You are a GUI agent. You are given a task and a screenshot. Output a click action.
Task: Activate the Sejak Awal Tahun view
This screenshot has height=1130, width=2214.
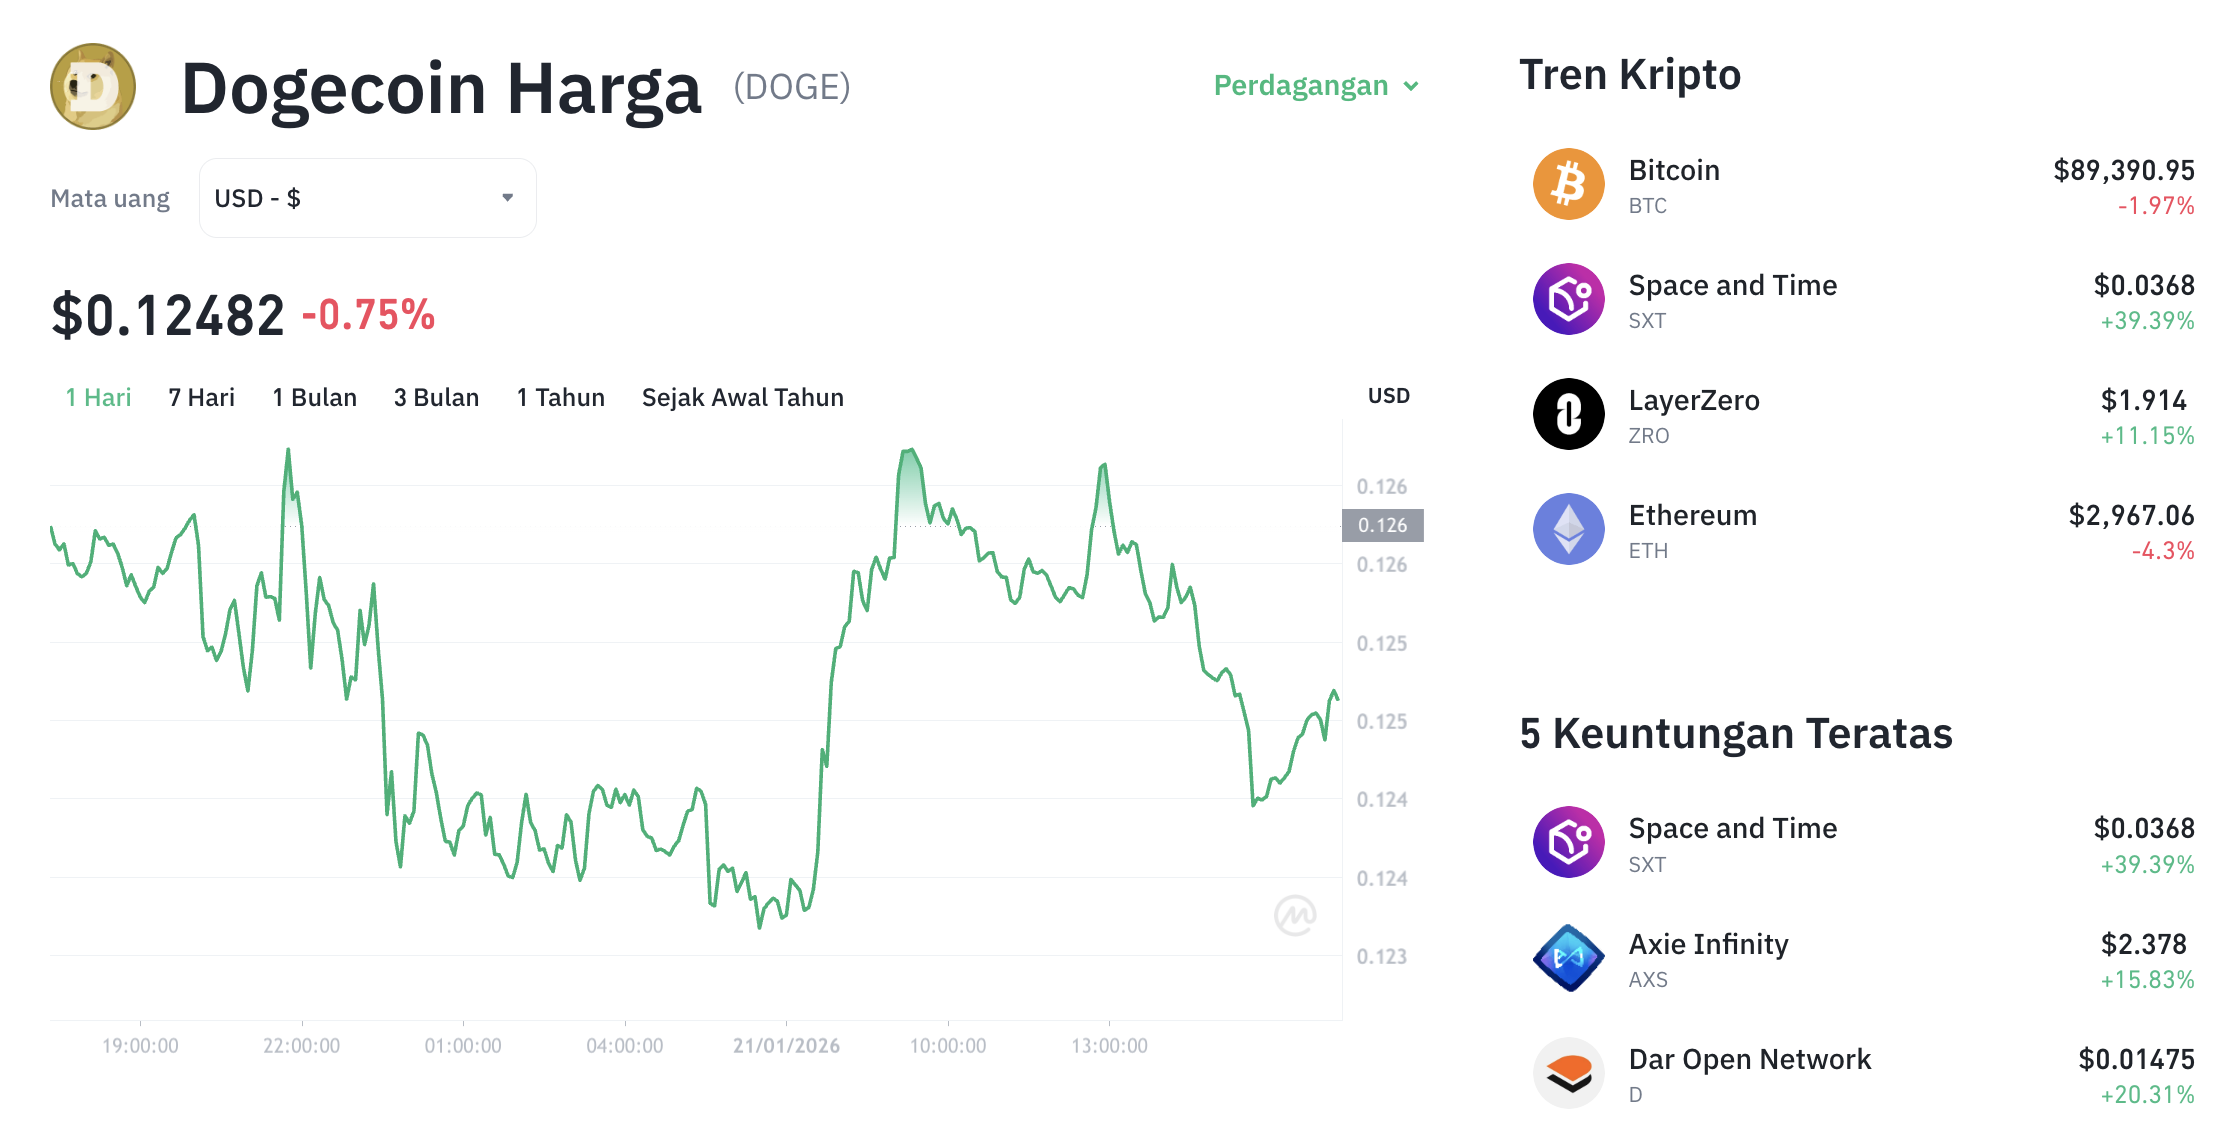coord(742,397)
